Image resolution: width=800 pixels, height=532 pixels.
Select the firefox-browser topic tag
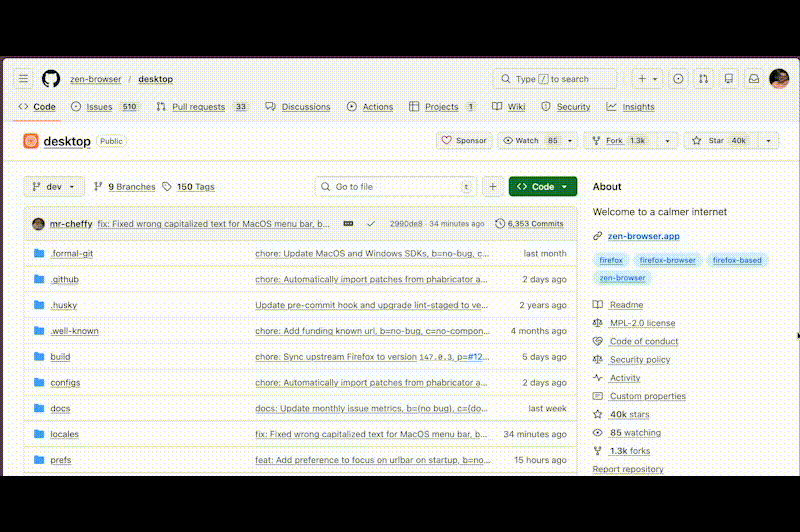[x=667, y=260]
